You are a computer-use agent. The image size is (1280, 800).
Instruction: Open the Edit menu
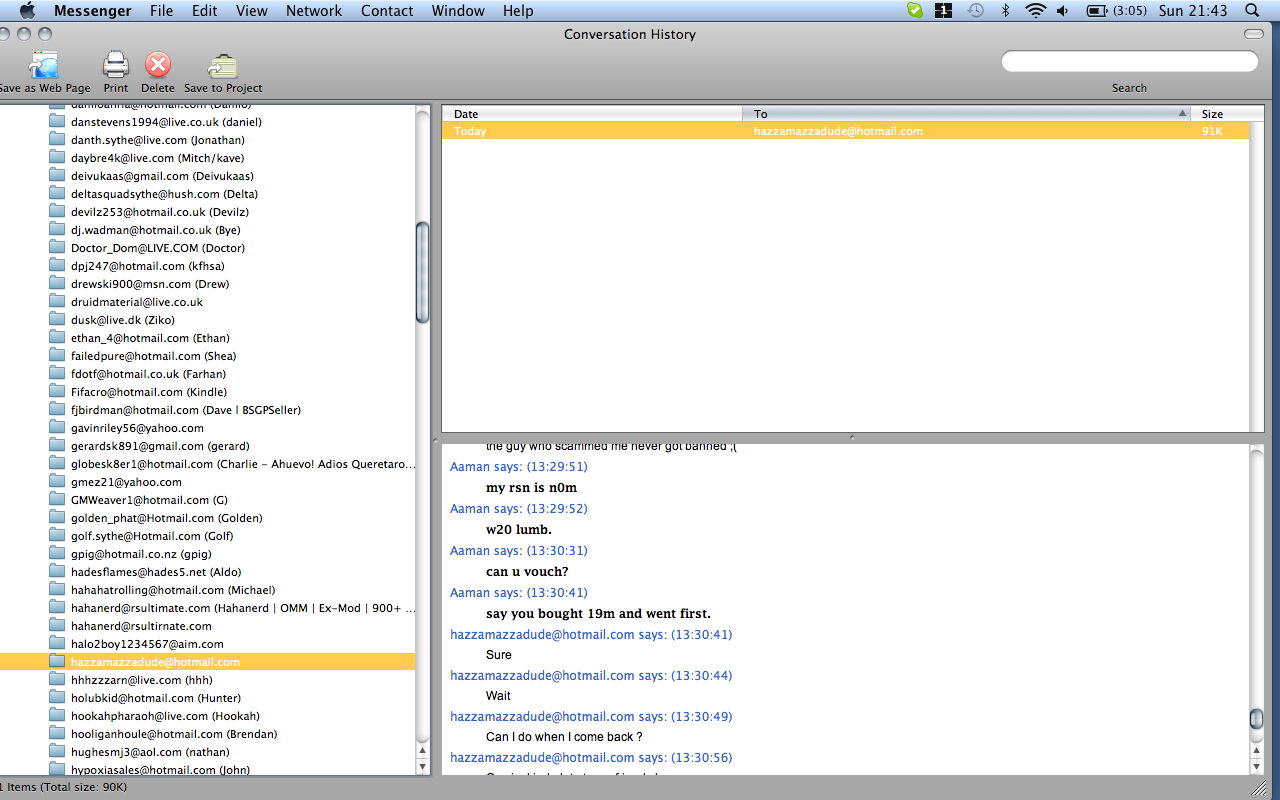(205, 11)
